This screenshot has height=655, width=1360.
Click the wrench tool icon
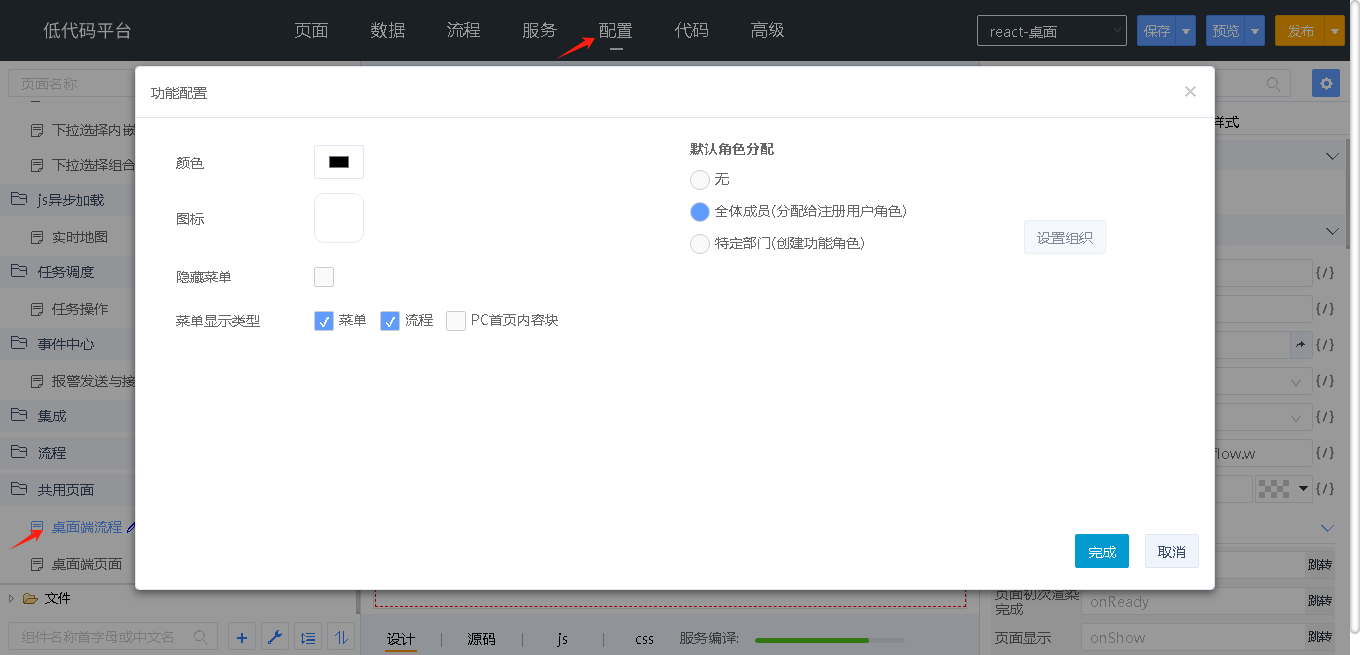[x=275, y=637]
